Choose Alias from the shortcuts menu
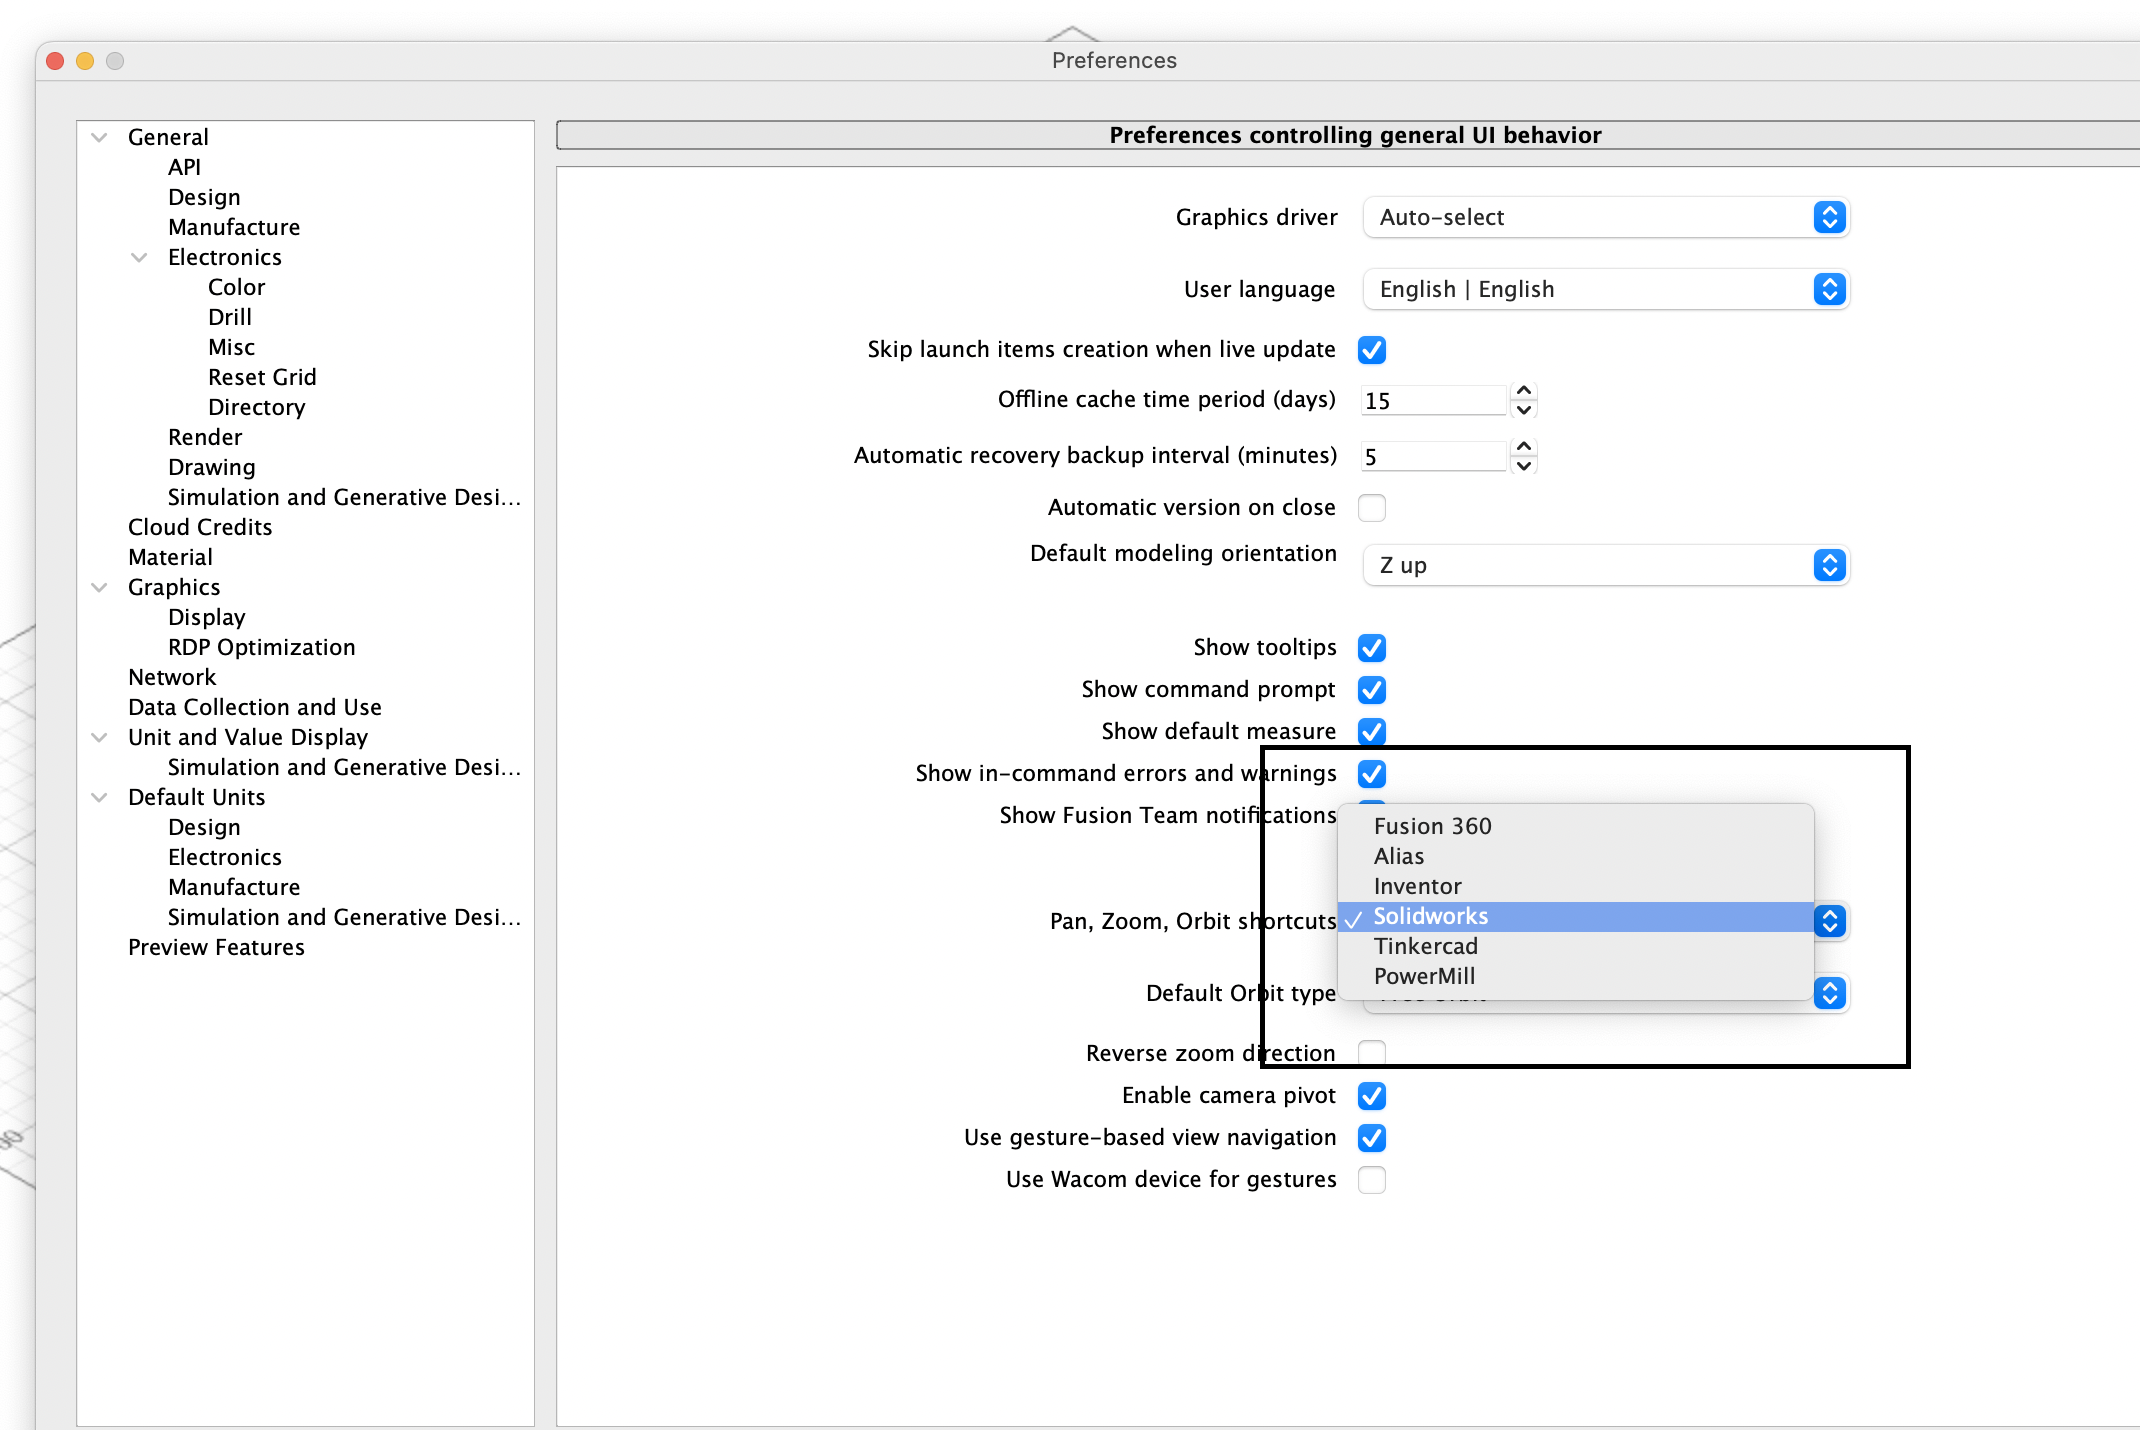 click(1576, 856)
